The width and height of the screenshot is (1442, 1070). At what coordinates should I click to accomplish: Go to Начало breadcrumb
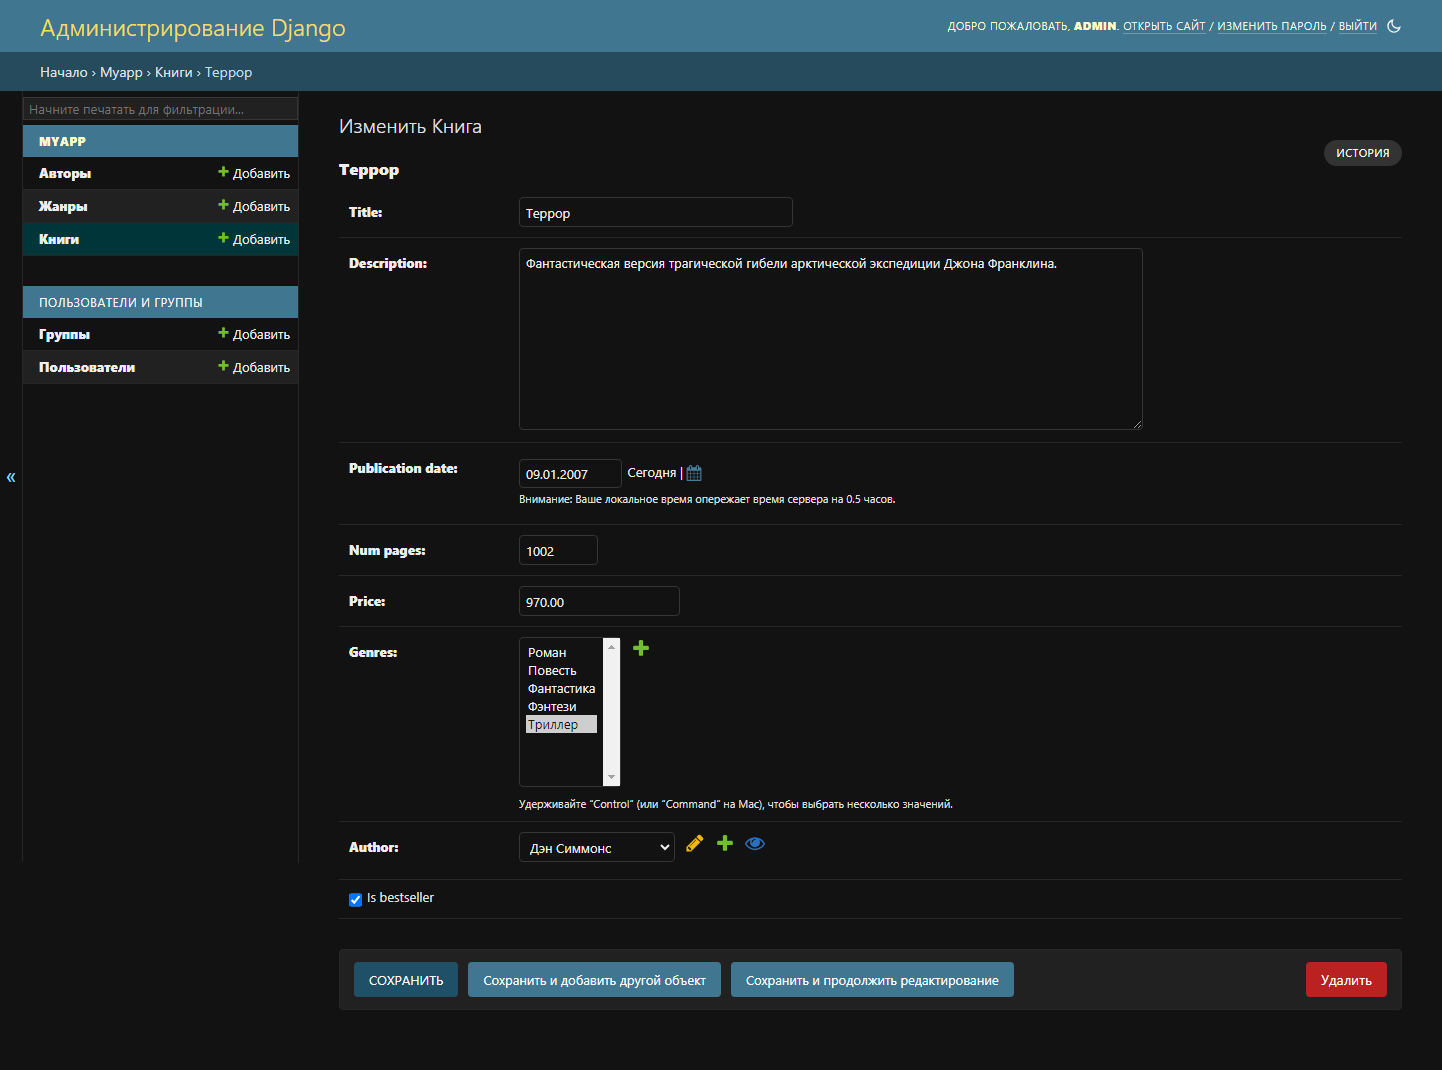(64, 72)
